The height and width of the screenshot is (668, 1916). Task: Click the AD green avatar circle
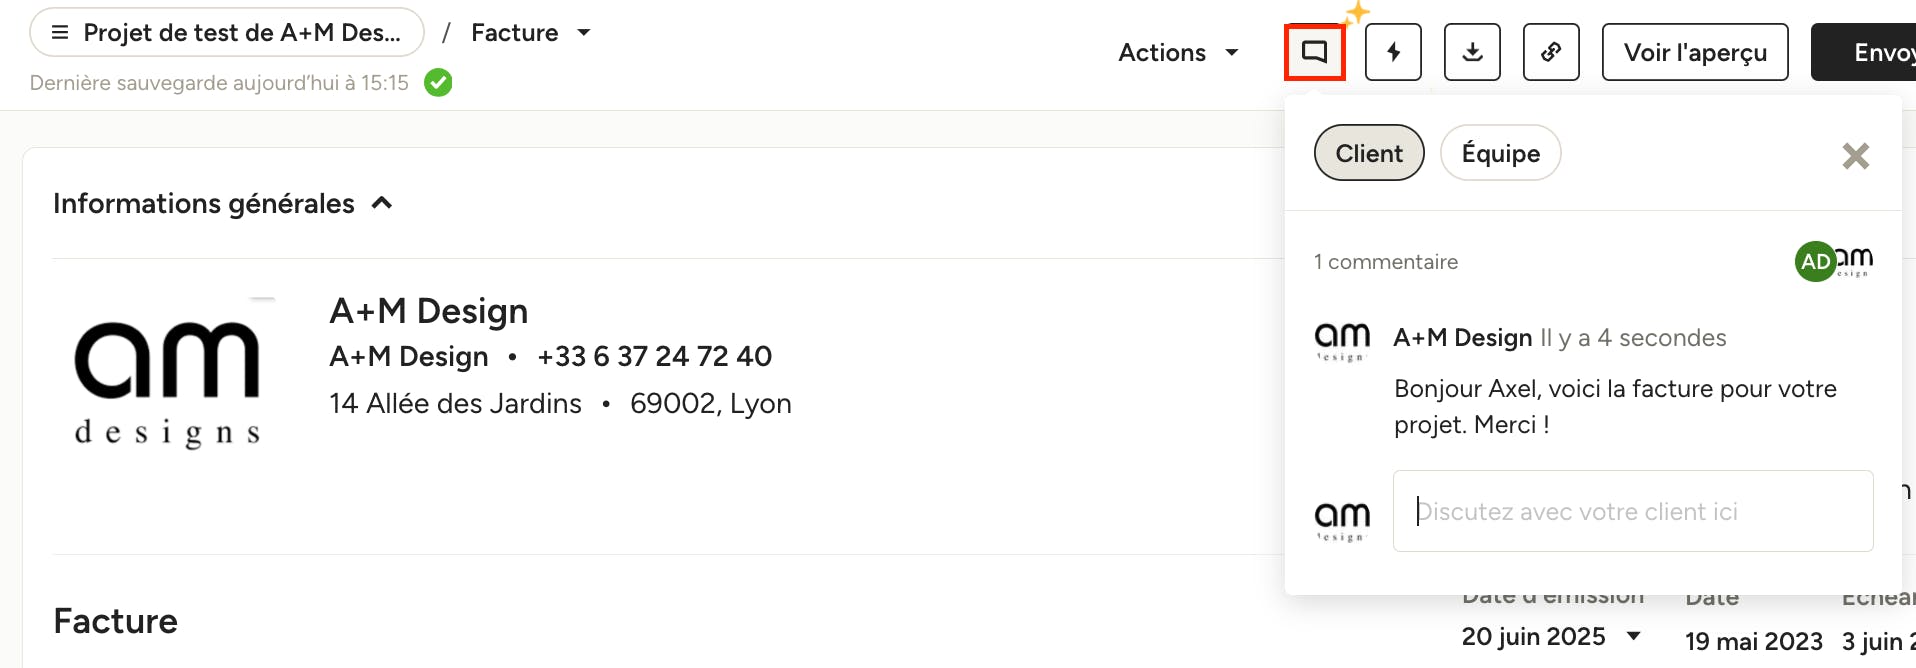point(1815,262)
